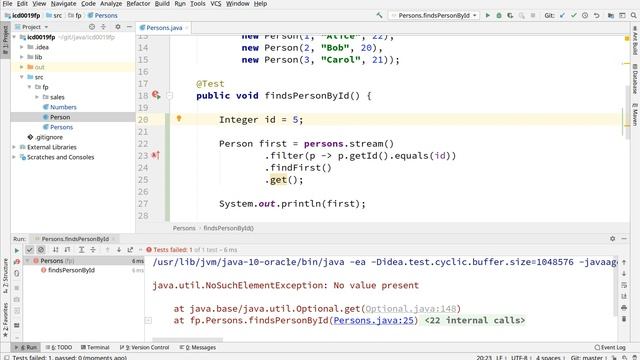The height and width of the screenshot is (360, 640).
Task: Show Git history clock icon
Action: coord(585,15)
